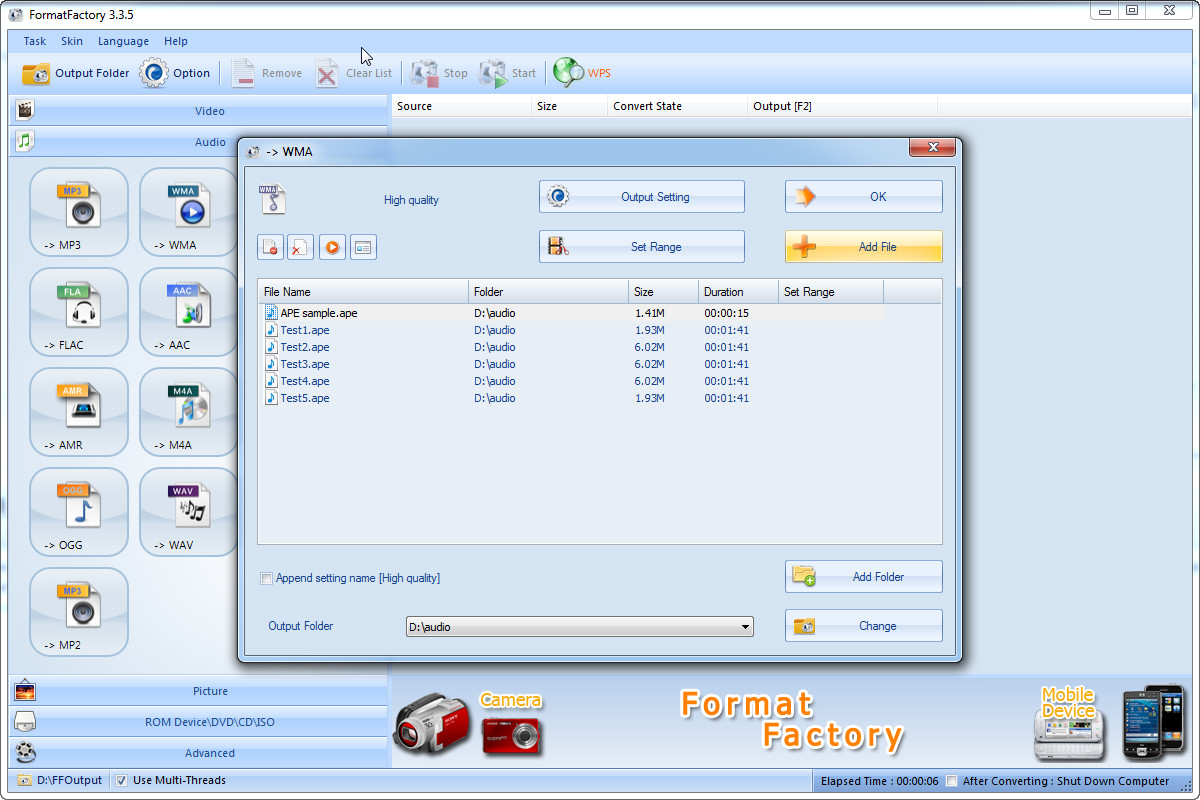The image size is (1200, 800).
Task: Select the MP2 conversion icon
Action: coord(79,612)
